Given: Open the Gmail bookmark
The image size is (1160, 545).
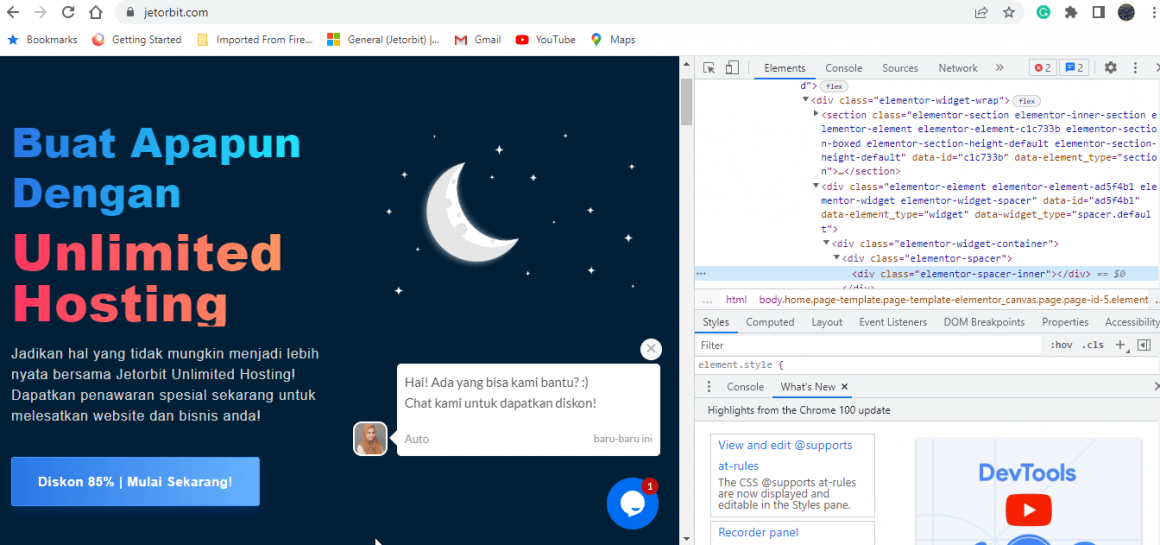Looking at the screenshot, I should coord(478,40).
